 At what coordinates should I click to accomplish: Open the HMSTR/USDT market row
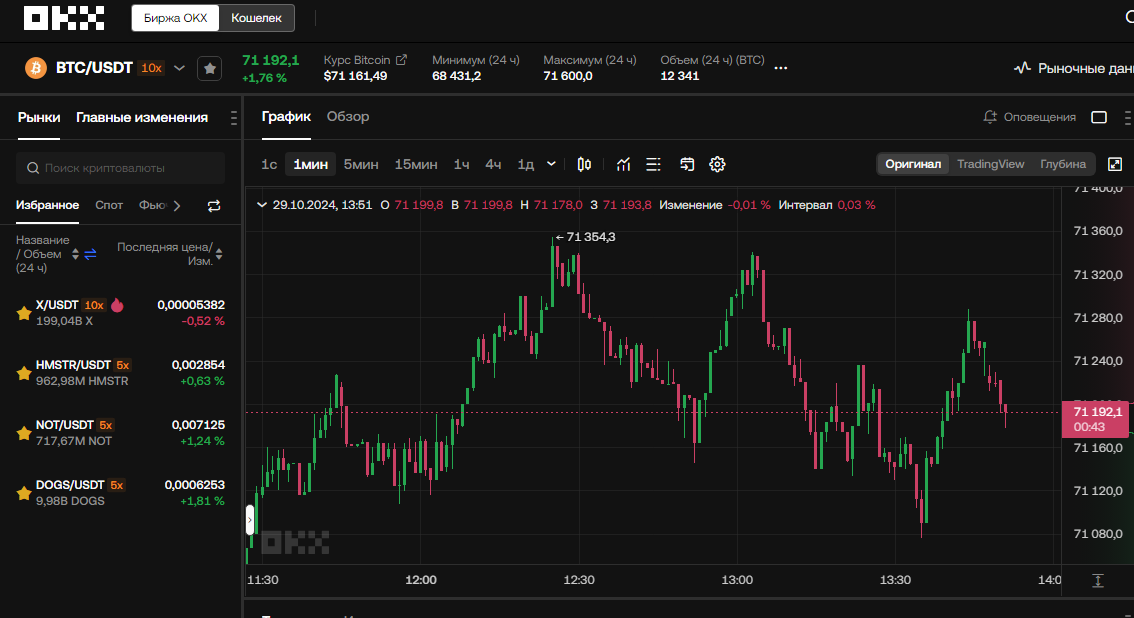tap(120, 373)
